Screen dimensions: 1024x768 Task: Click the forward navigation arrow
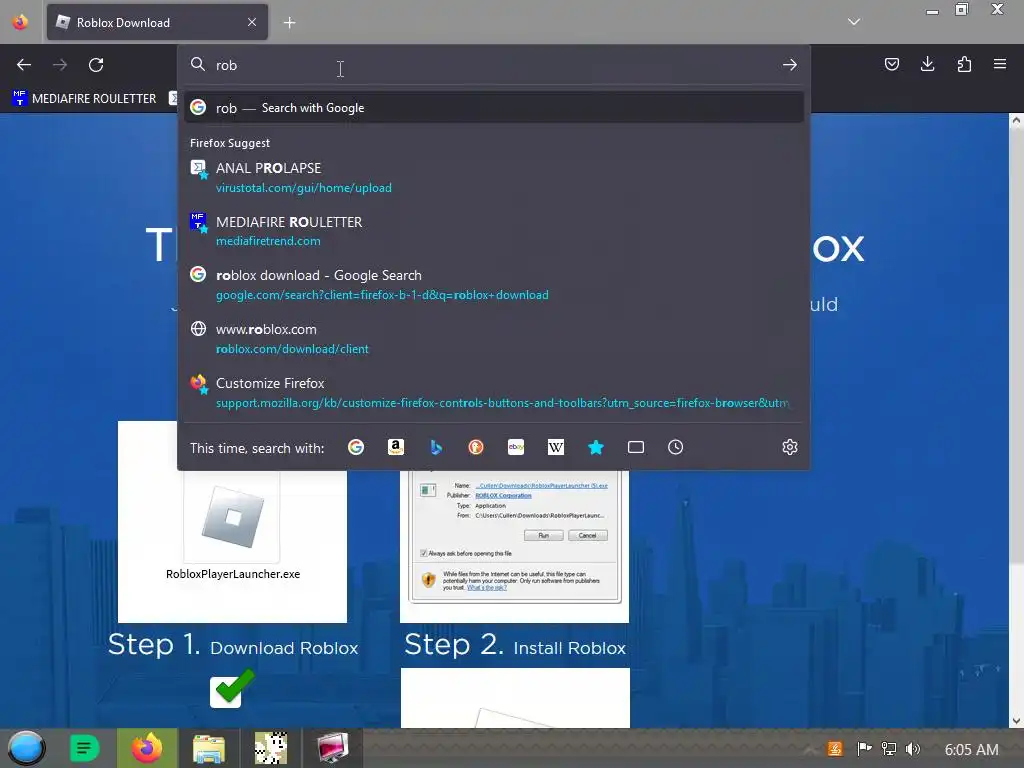pos(60,65)
